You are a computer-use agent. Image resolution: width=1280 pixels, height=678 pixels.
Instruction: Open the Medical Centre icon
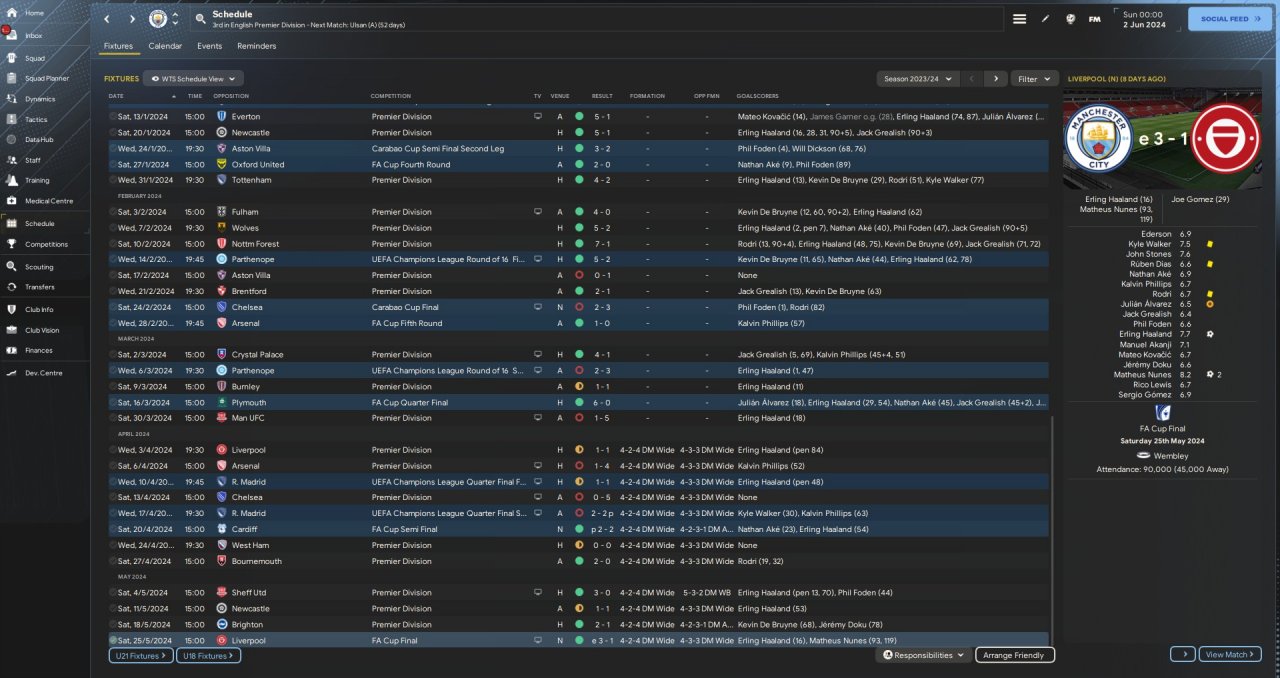coord(13,201)
